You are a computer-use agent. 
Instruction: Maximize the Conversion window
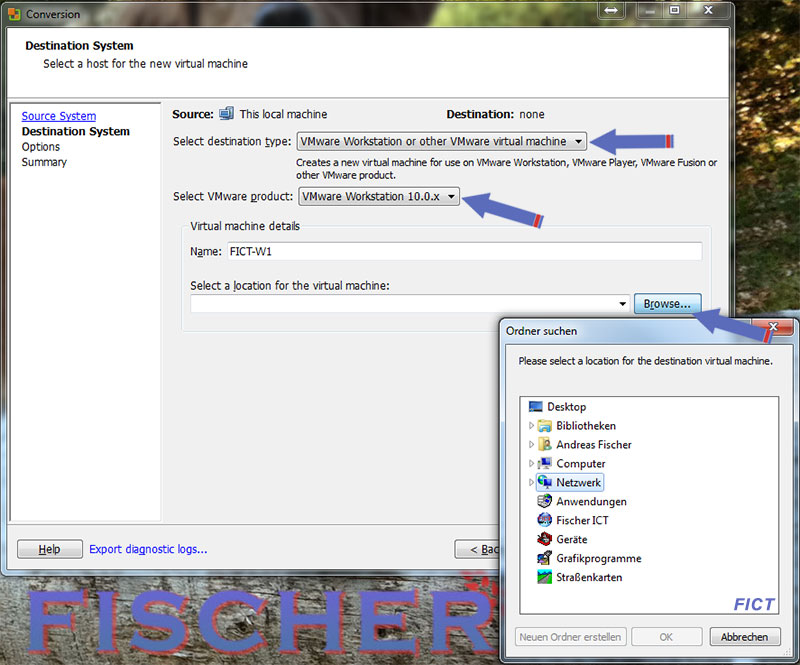pos(674,10)
